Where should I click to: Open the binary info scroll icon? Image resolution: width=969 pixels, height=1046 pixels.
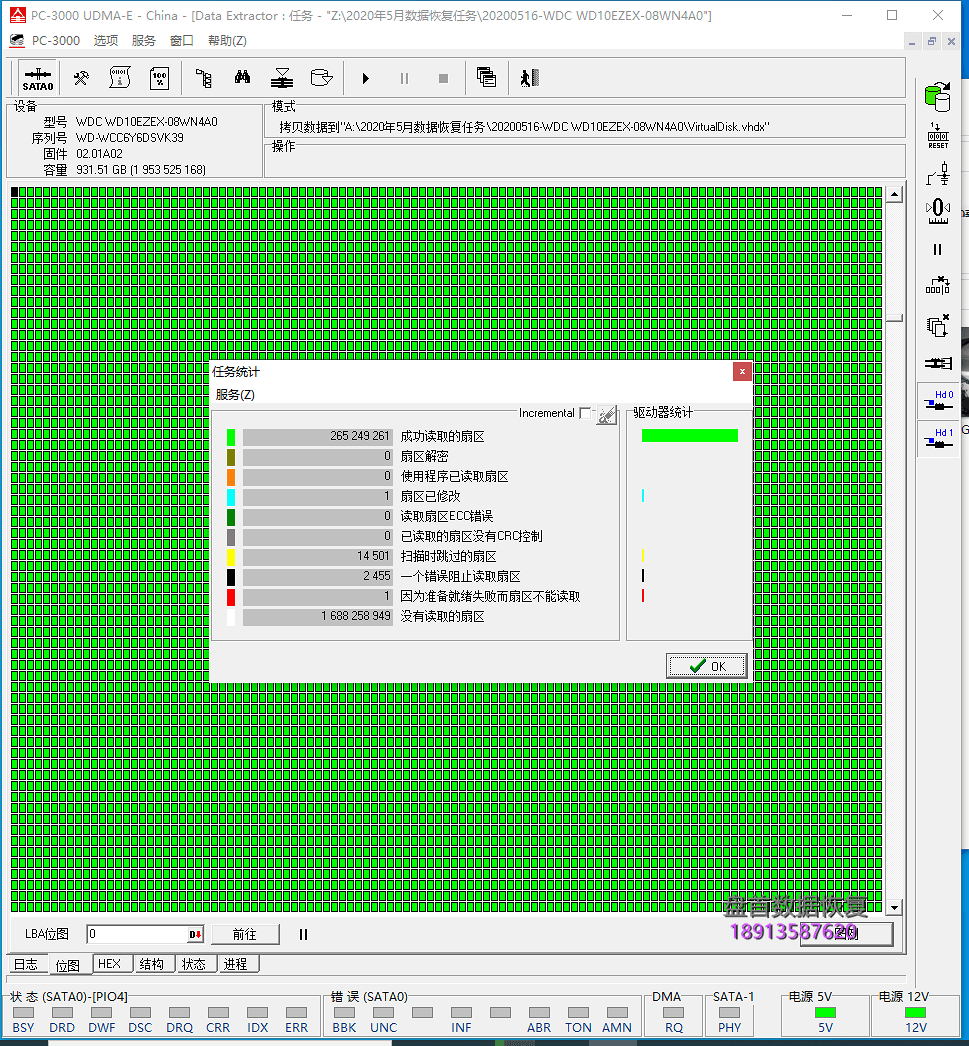(x=120, y=79)
